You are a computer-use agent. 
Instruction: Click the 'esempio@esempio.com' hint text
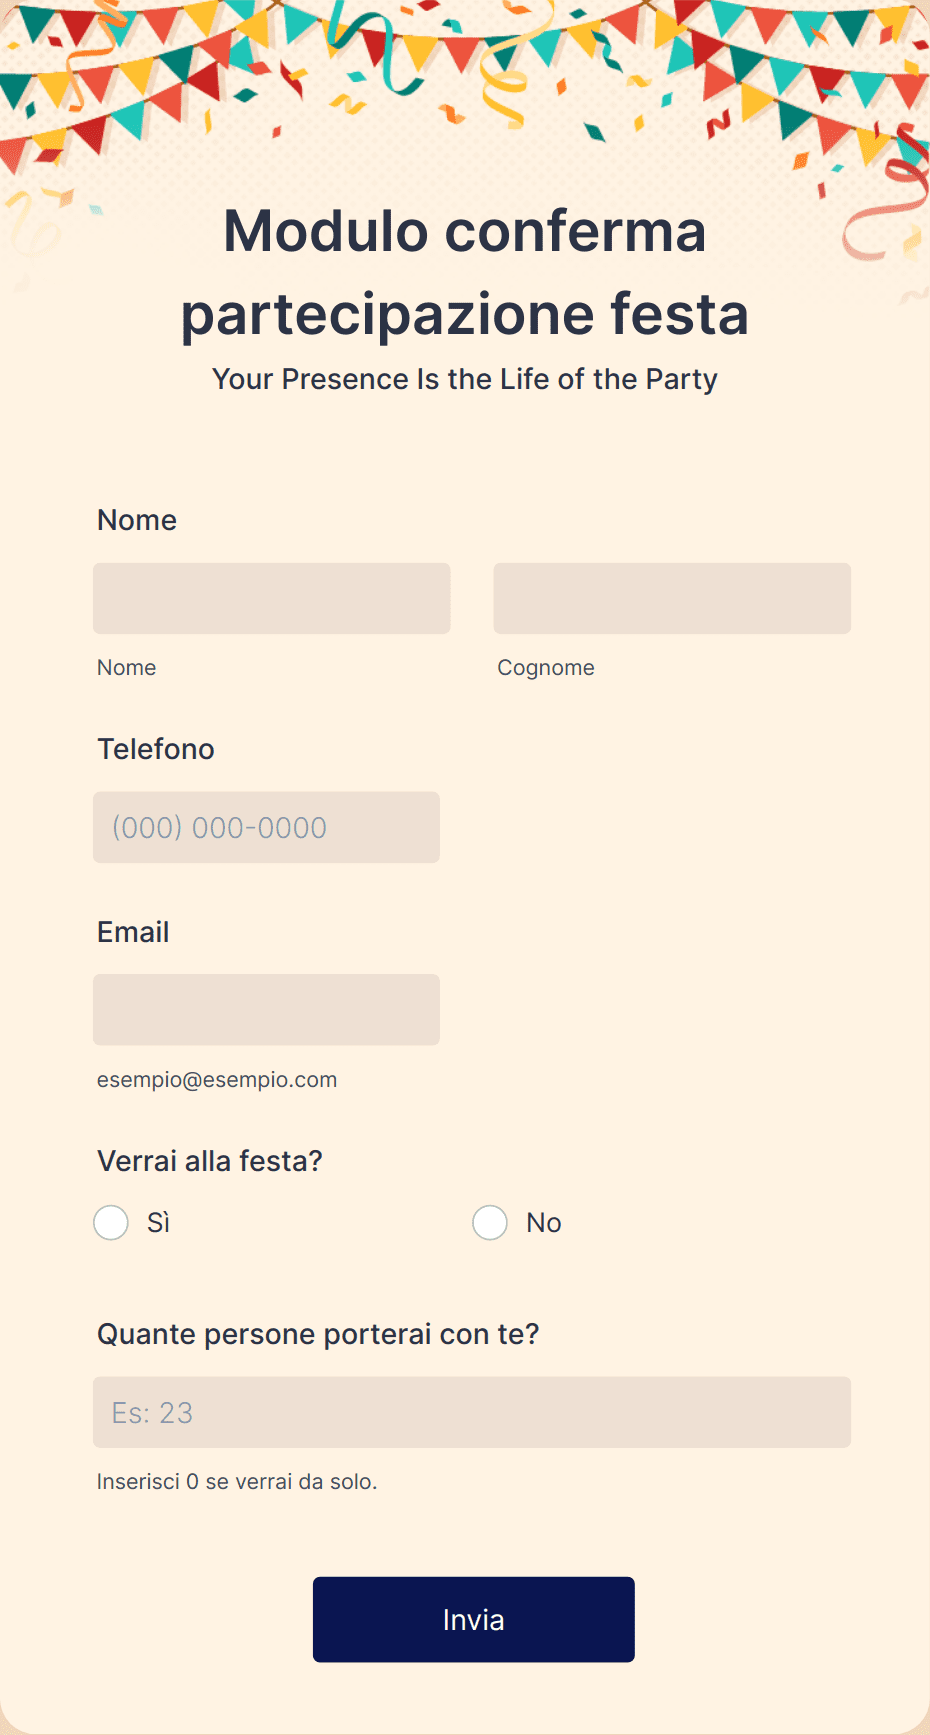tap(217, 1080)
